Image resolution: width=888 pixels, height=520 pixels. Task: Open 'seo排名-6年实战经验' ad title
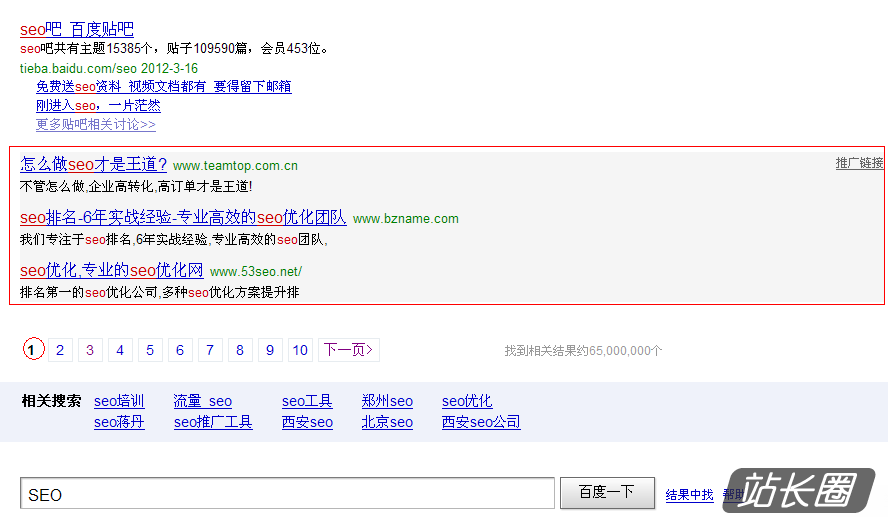click(x=183, y=218)
